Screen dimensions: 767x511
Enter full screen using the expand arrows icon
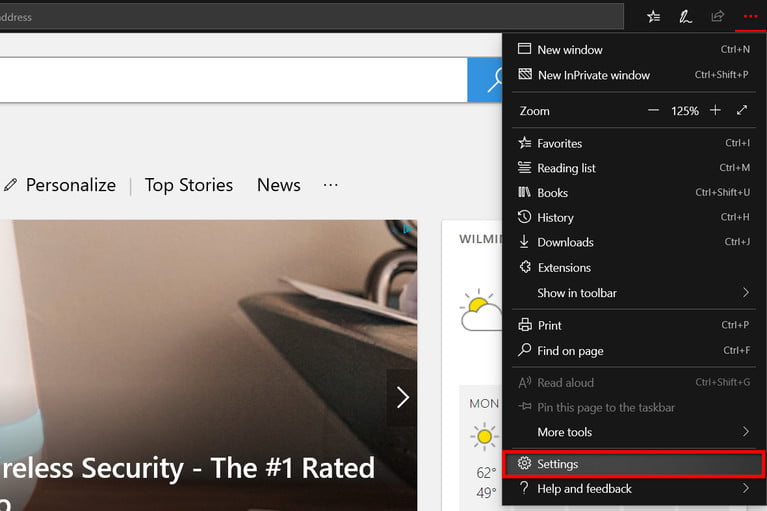tap(742, 110)
